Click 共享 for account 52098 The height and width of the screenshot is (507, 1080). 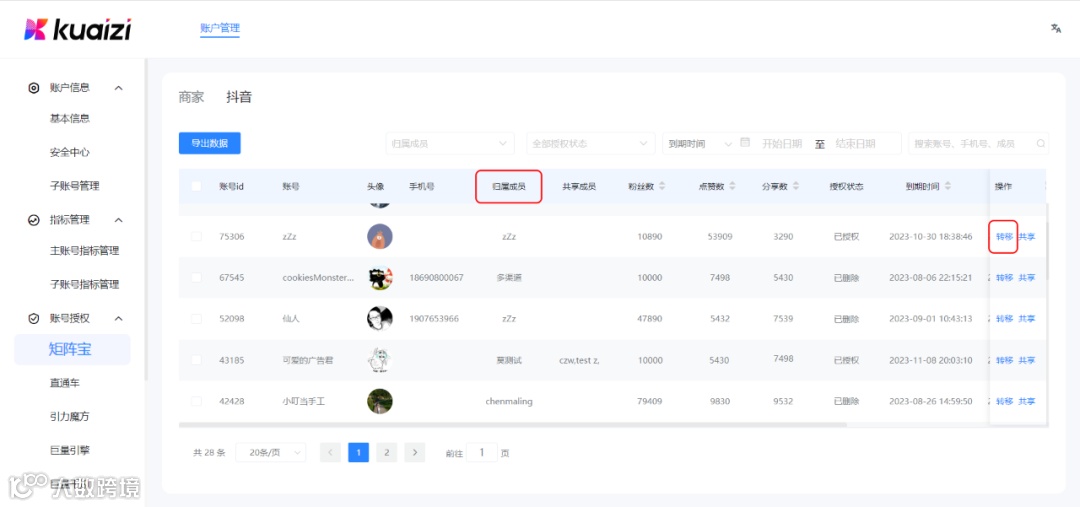tap(1027, 318)
